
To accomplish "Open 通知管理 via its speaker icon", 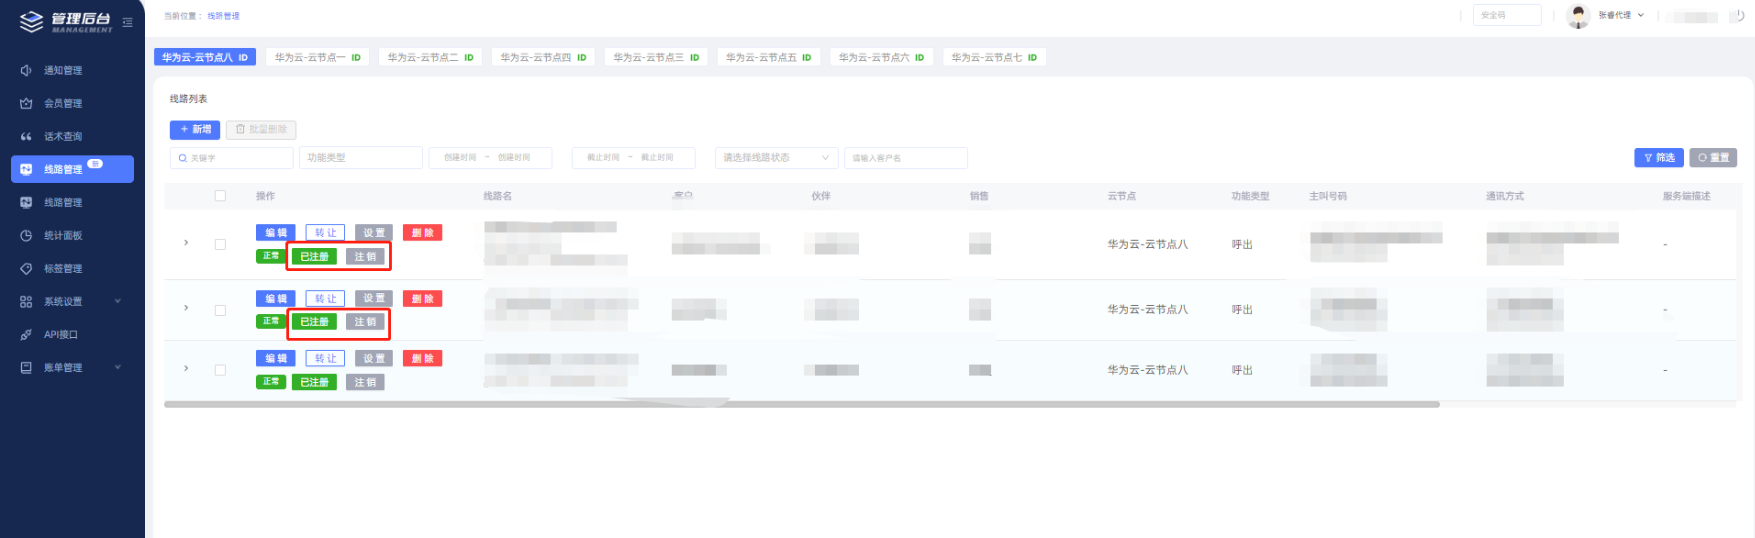I will [x=26, y=71].
